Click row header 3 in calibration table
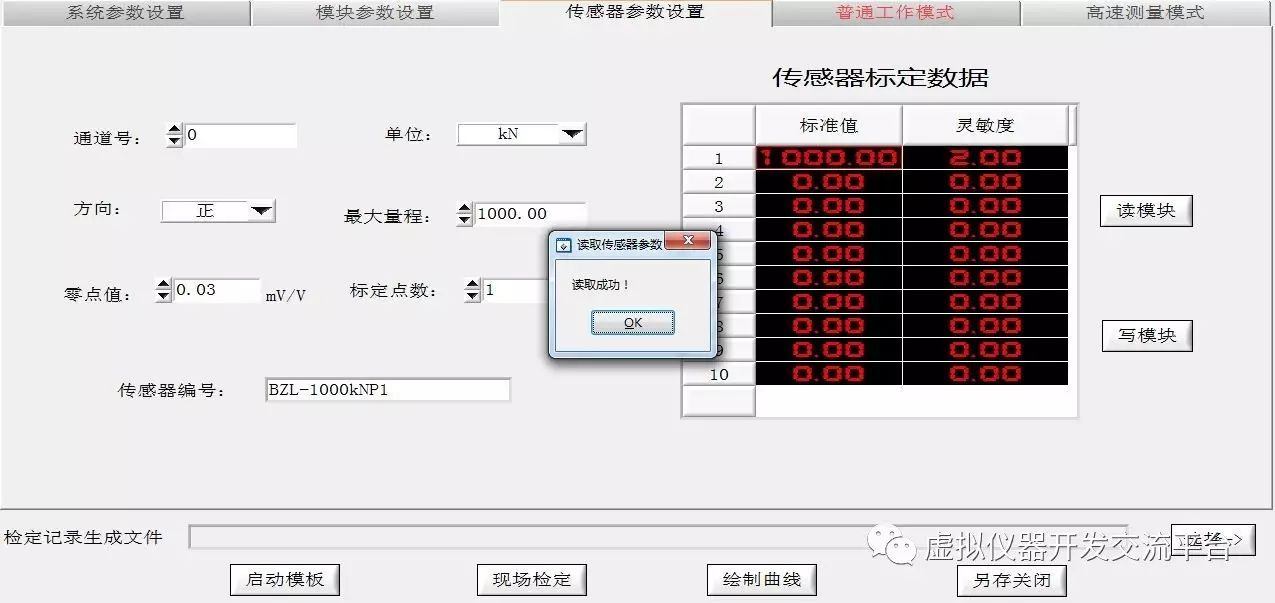Viewport: 1275px width, 603px height. [719, 206]
